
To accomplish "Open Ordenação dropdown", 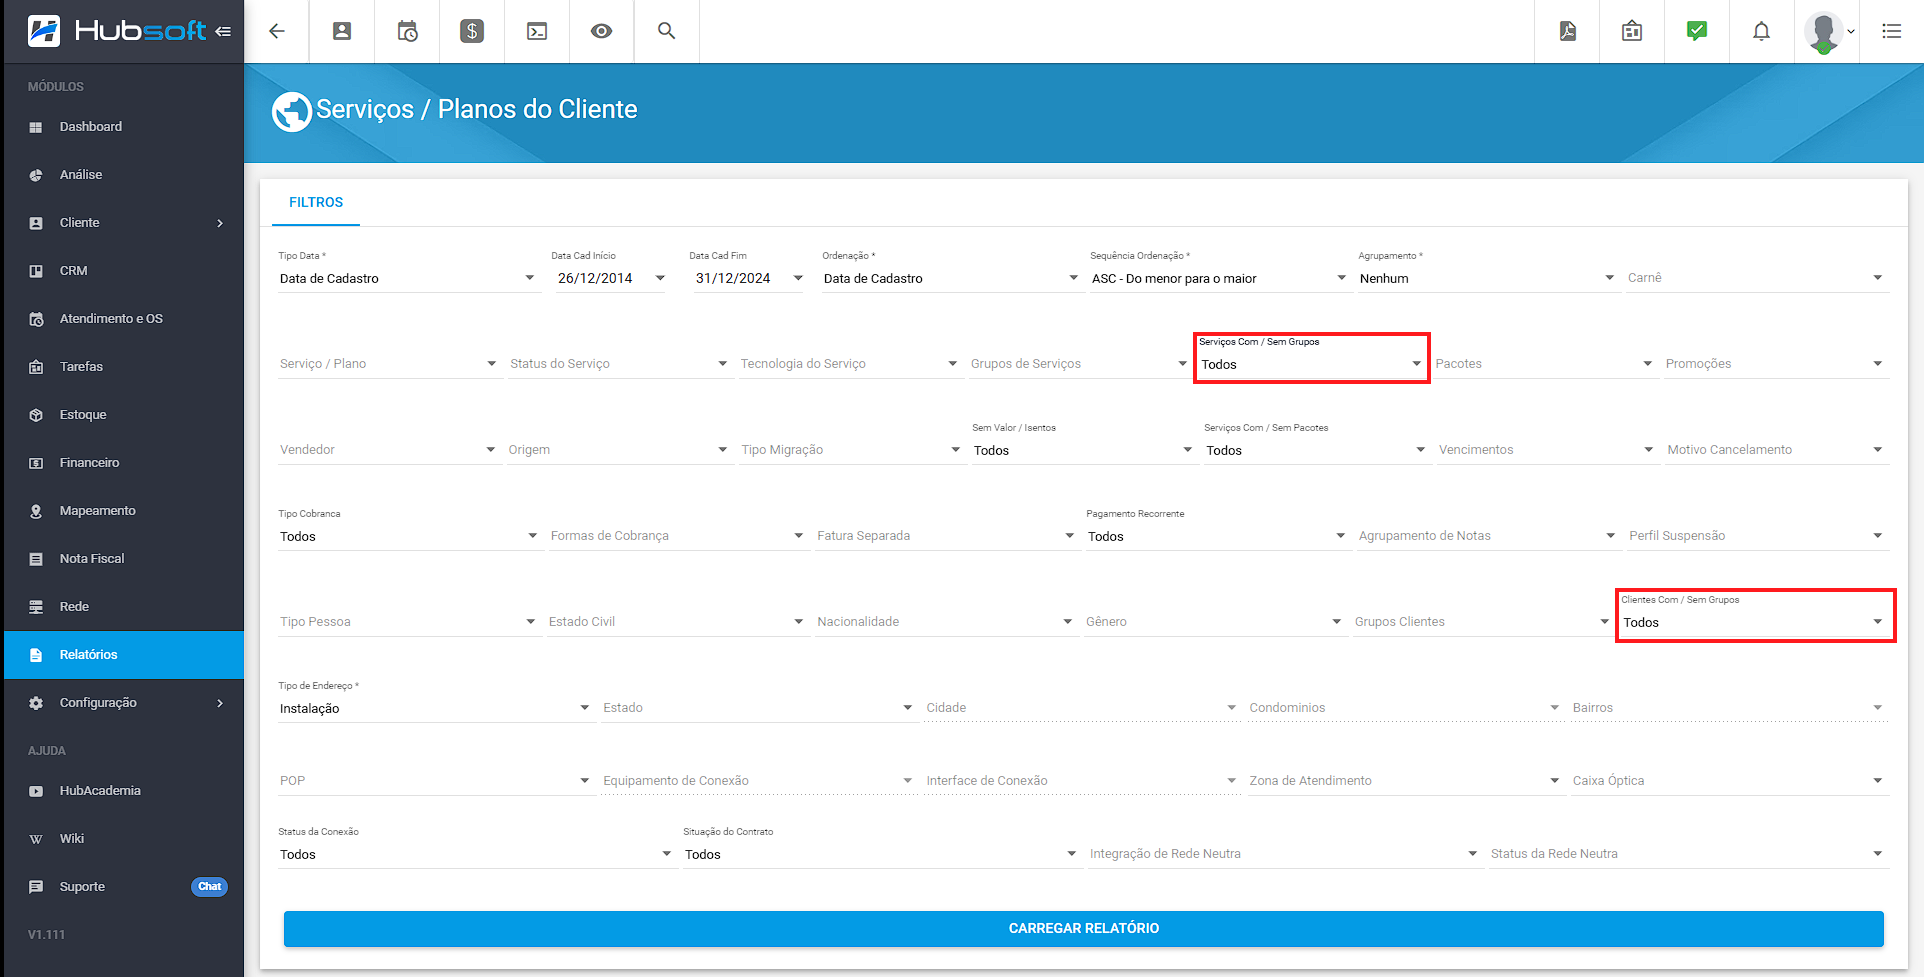I will tap(951, 278).
